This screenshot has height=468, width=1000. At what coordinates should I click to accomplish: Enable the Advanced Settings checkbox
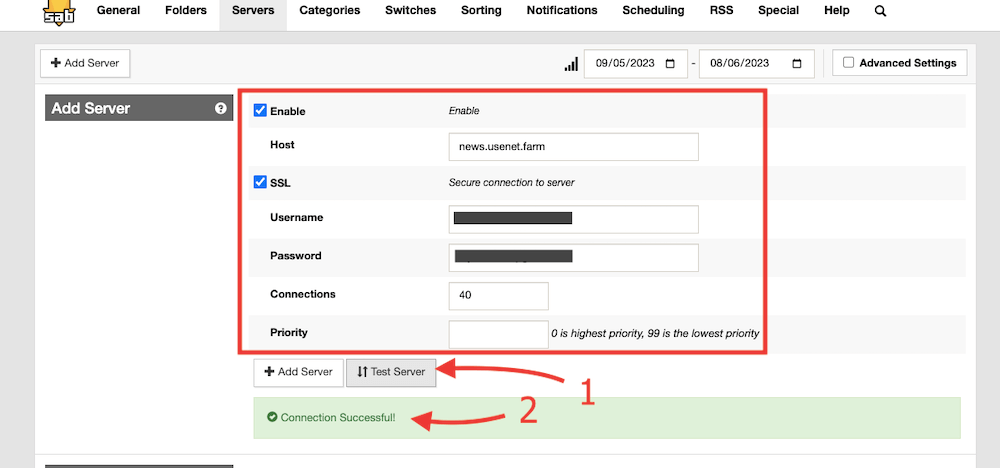(x=849, y=63)
